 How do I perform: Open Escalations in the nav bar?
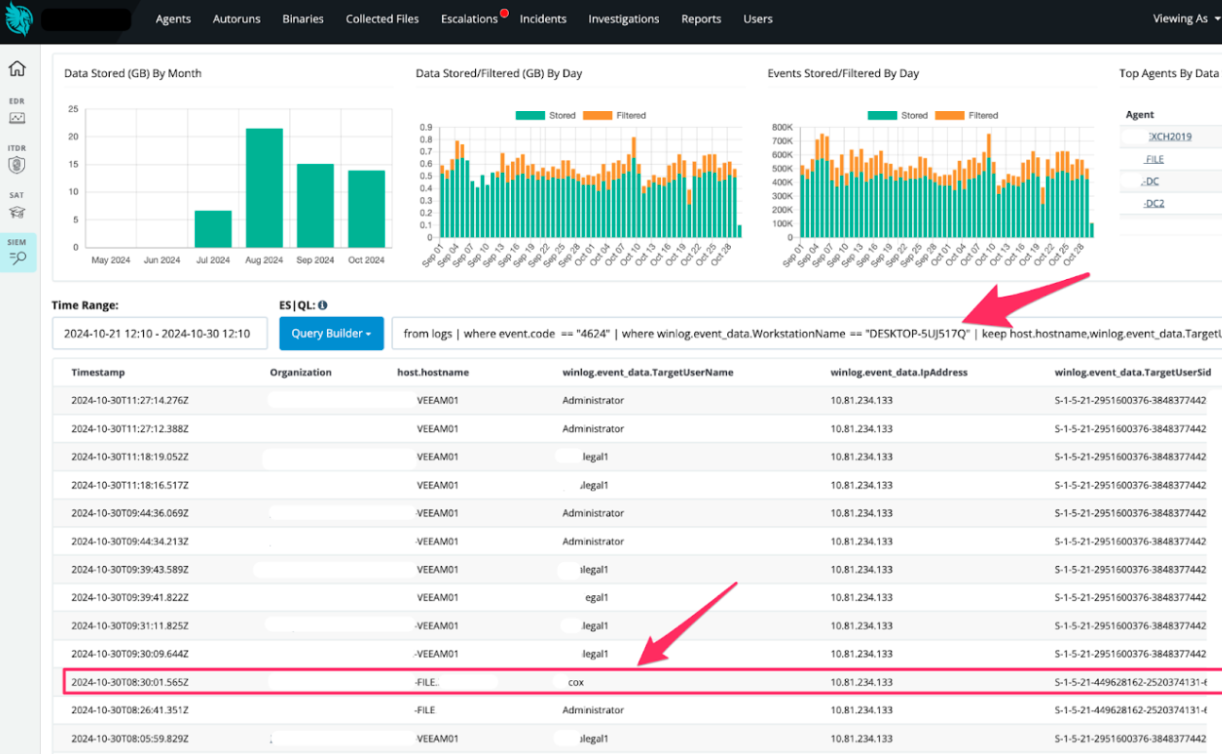(469, 19)
